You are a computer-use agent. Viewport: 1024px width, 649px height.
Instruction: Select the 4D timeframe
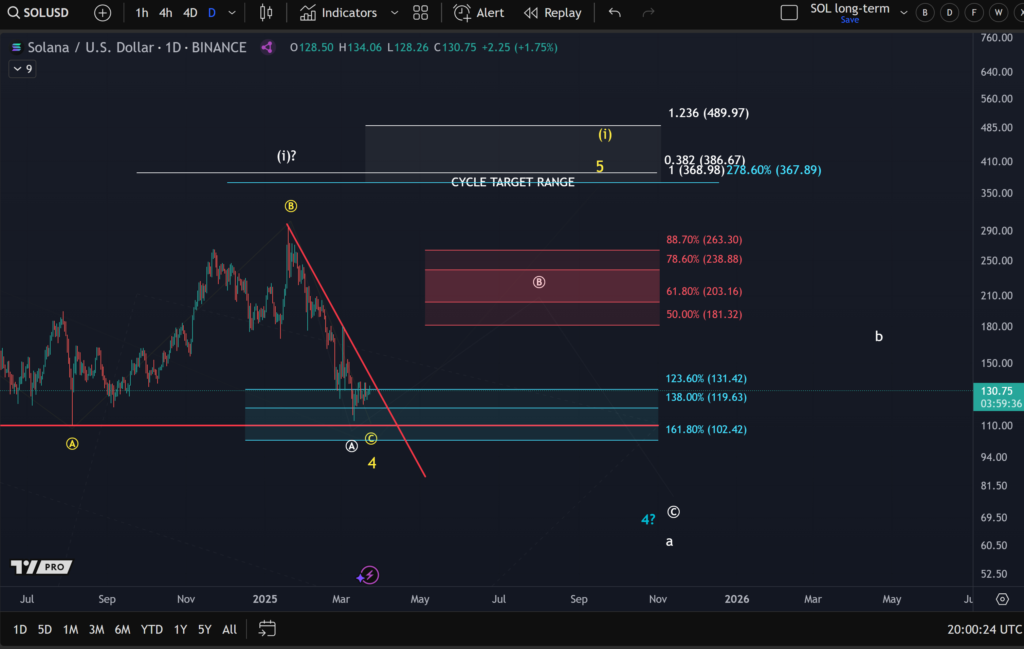point(189,12)
